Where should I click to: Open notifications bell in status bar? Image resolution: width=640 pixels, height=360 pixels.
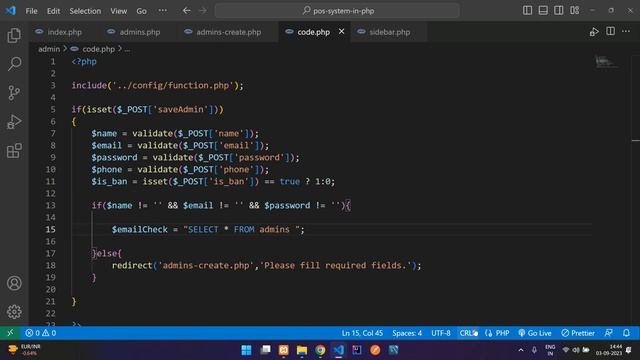(626, 333)
